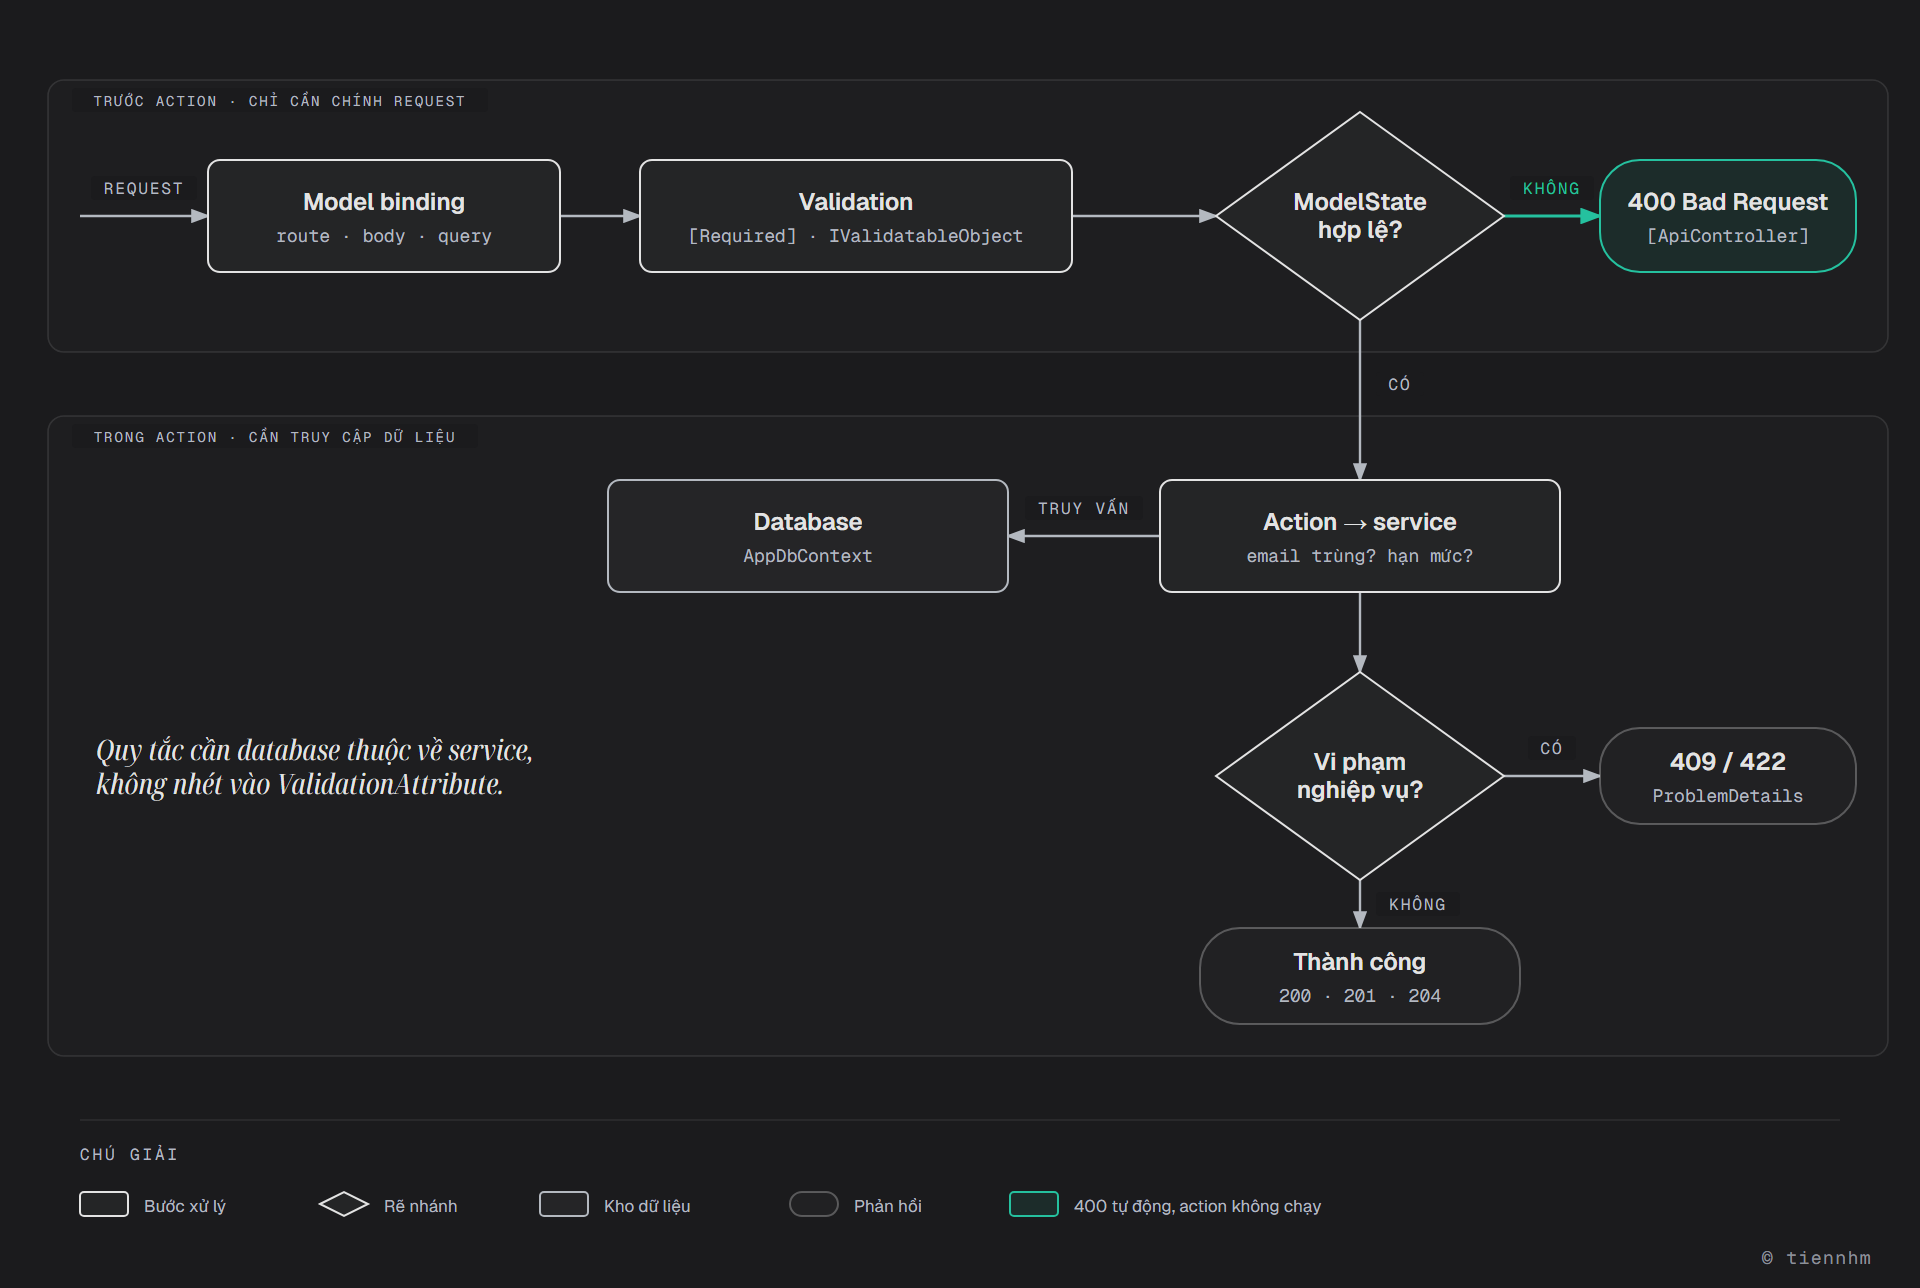The width and height of the screenshot is (1920, 1288).
Task: Click the 'Phản hồi' legend pill icon
Action: point(814,1204)
